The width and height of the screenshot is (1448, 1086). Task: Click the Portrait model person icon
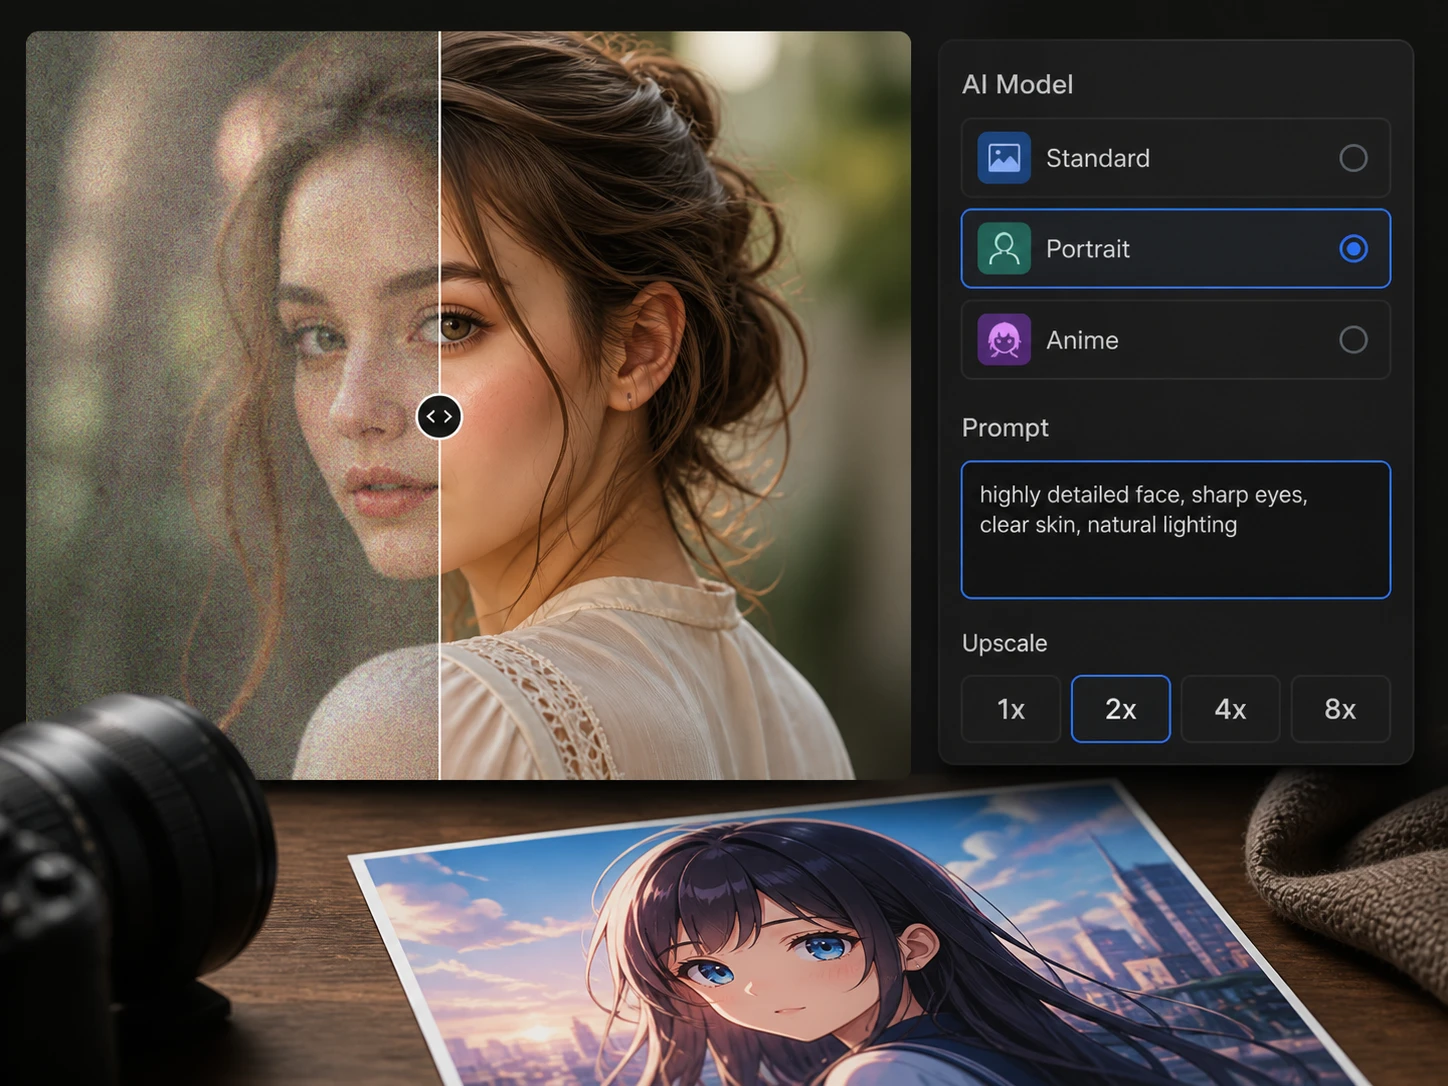pos(1004,249)
